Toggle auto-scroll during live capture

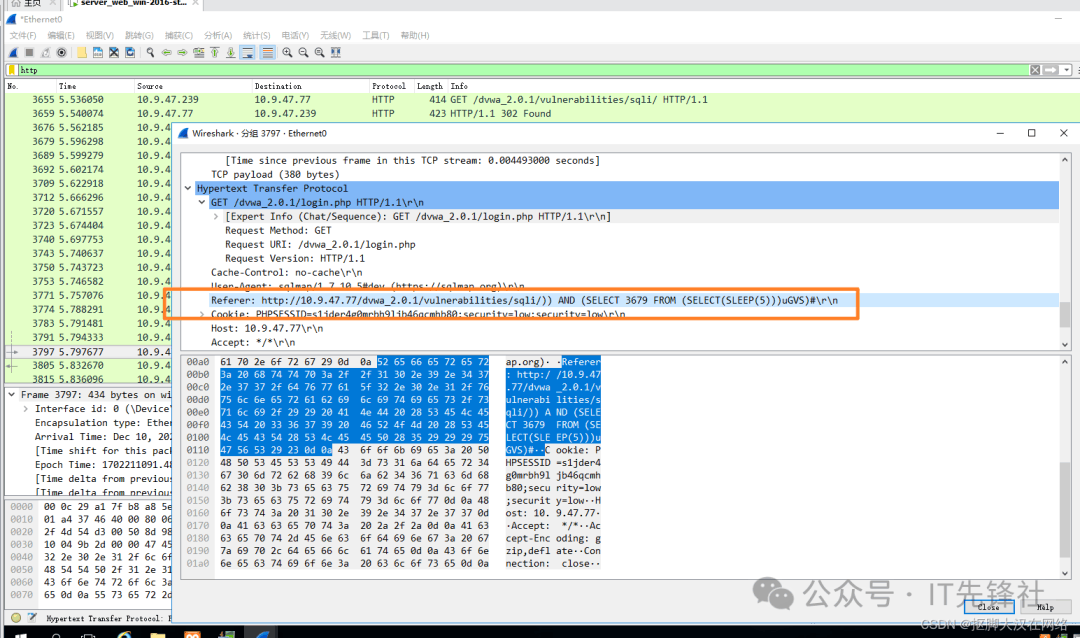pos(248,52)
